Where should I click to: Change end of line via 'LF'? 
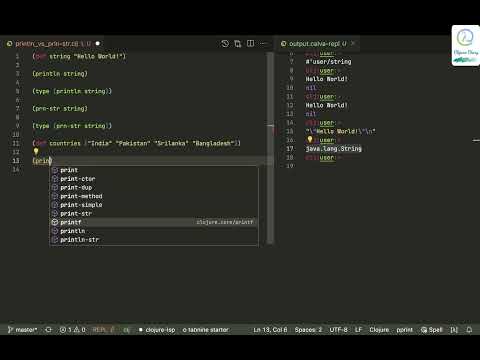point(358,330)
